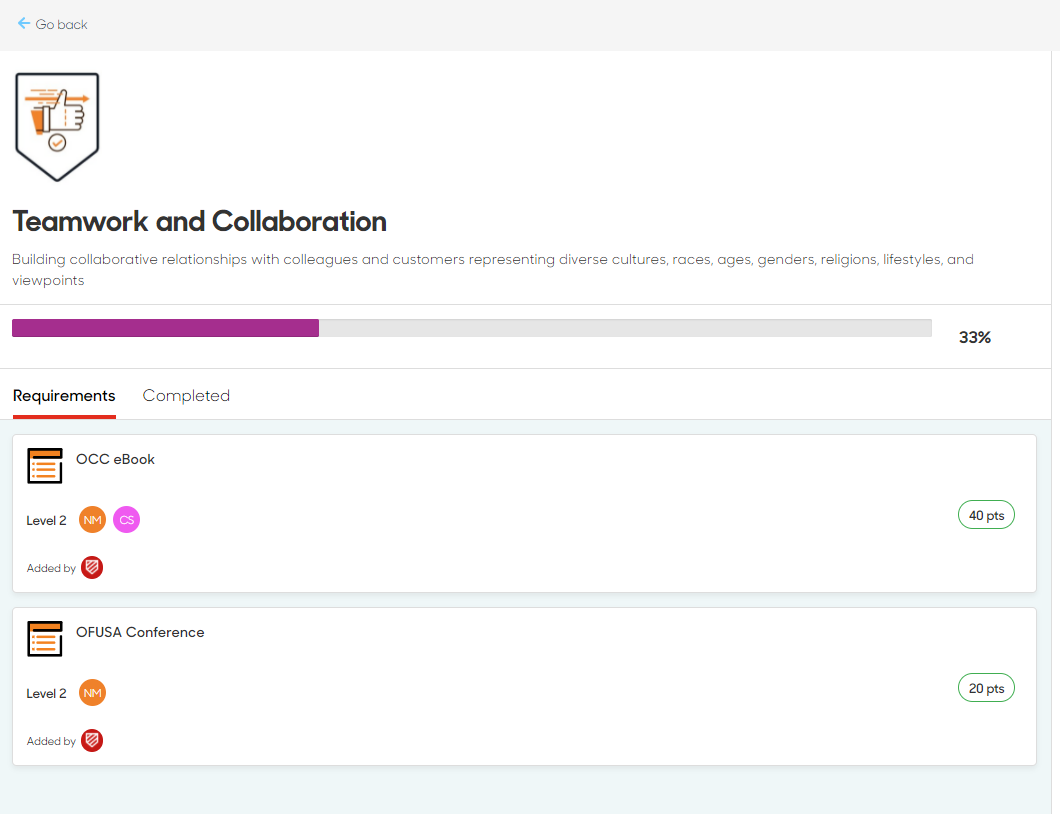The height and width of the screenshot is (814, 1060).
Task: Click the purple progress bar
Action: tap(166, 328)
